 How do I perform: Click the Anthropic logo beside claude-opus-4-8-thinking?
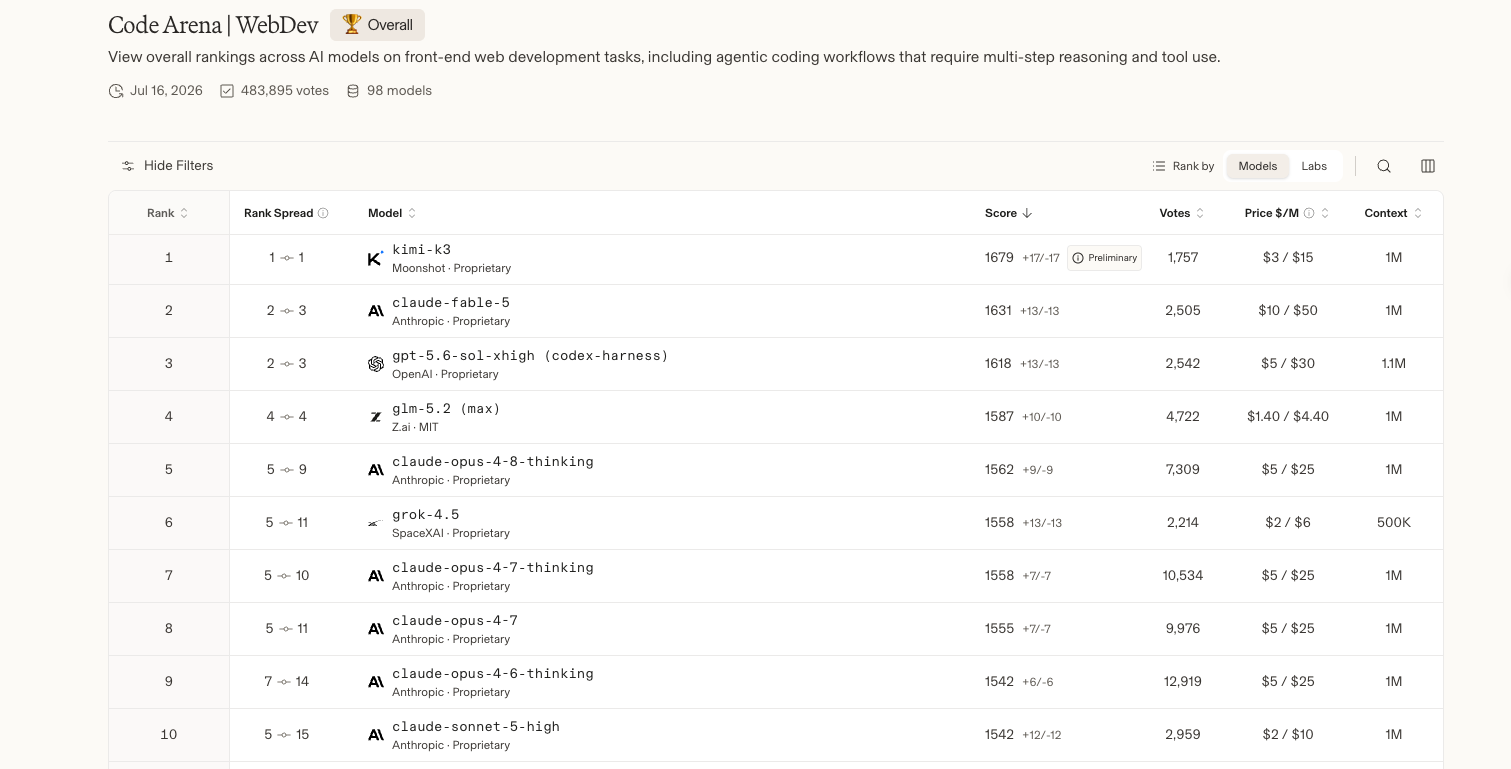coord(376,470)
